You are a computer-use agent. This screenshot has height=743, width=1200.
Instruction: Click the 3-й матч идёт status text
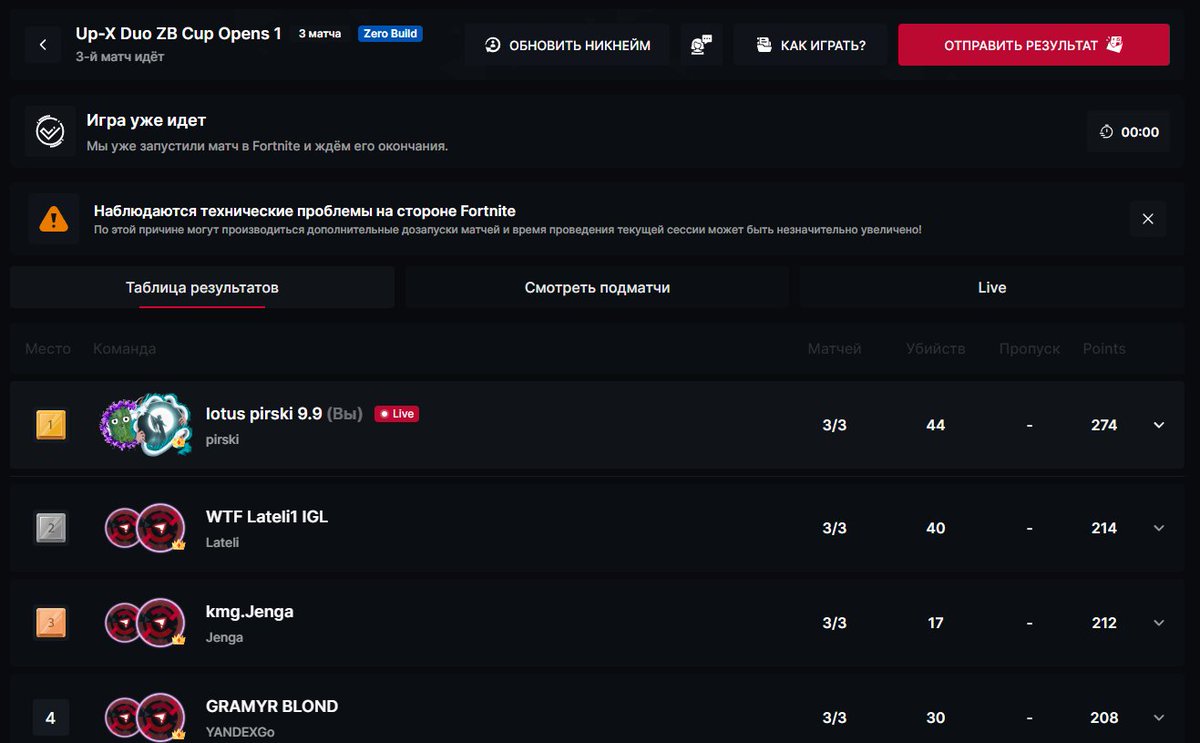120,57
